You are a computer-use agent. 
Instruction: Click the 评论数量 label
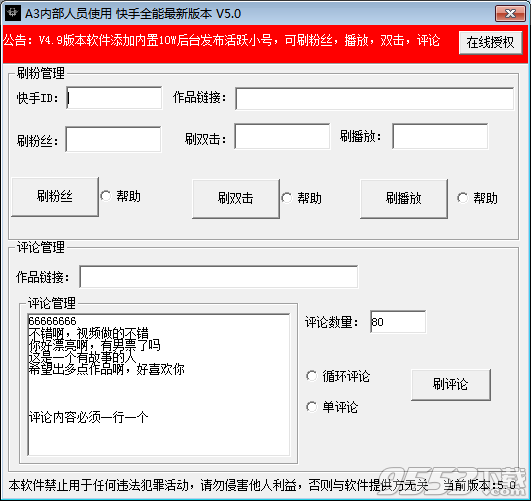coord(332,322)
